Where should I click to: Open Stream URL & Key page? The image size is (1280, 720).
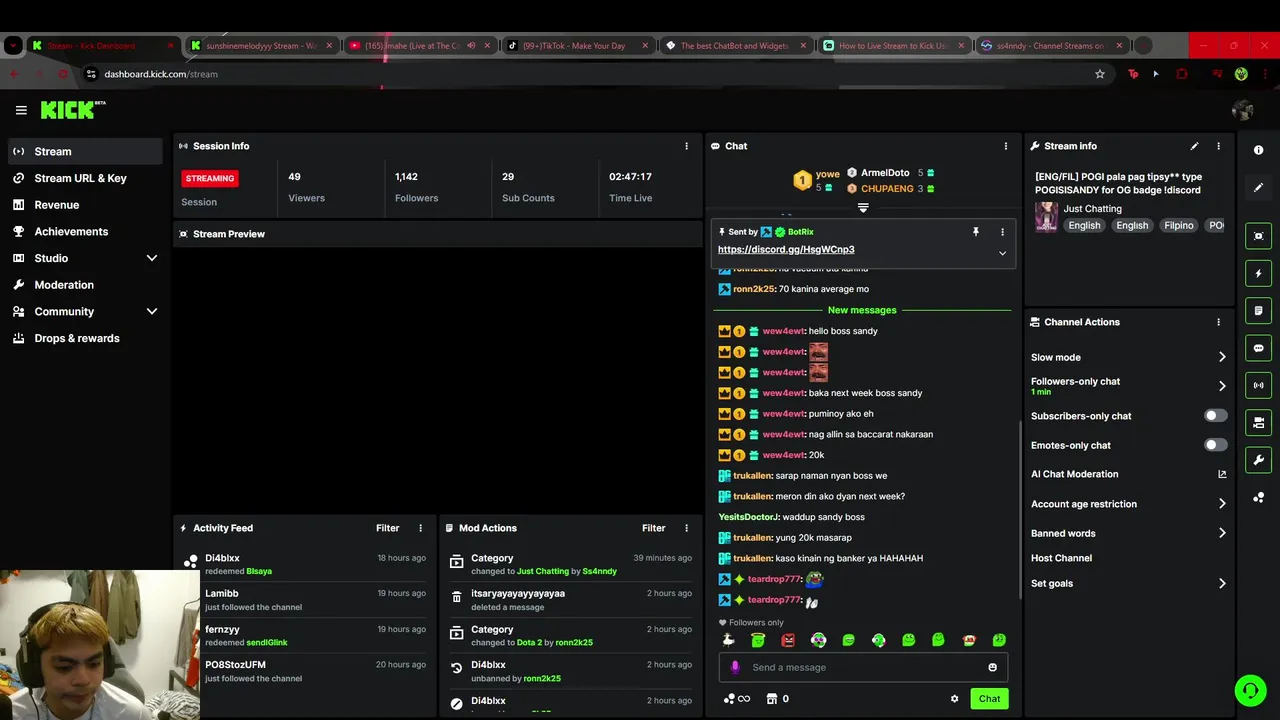click(85, 178)
